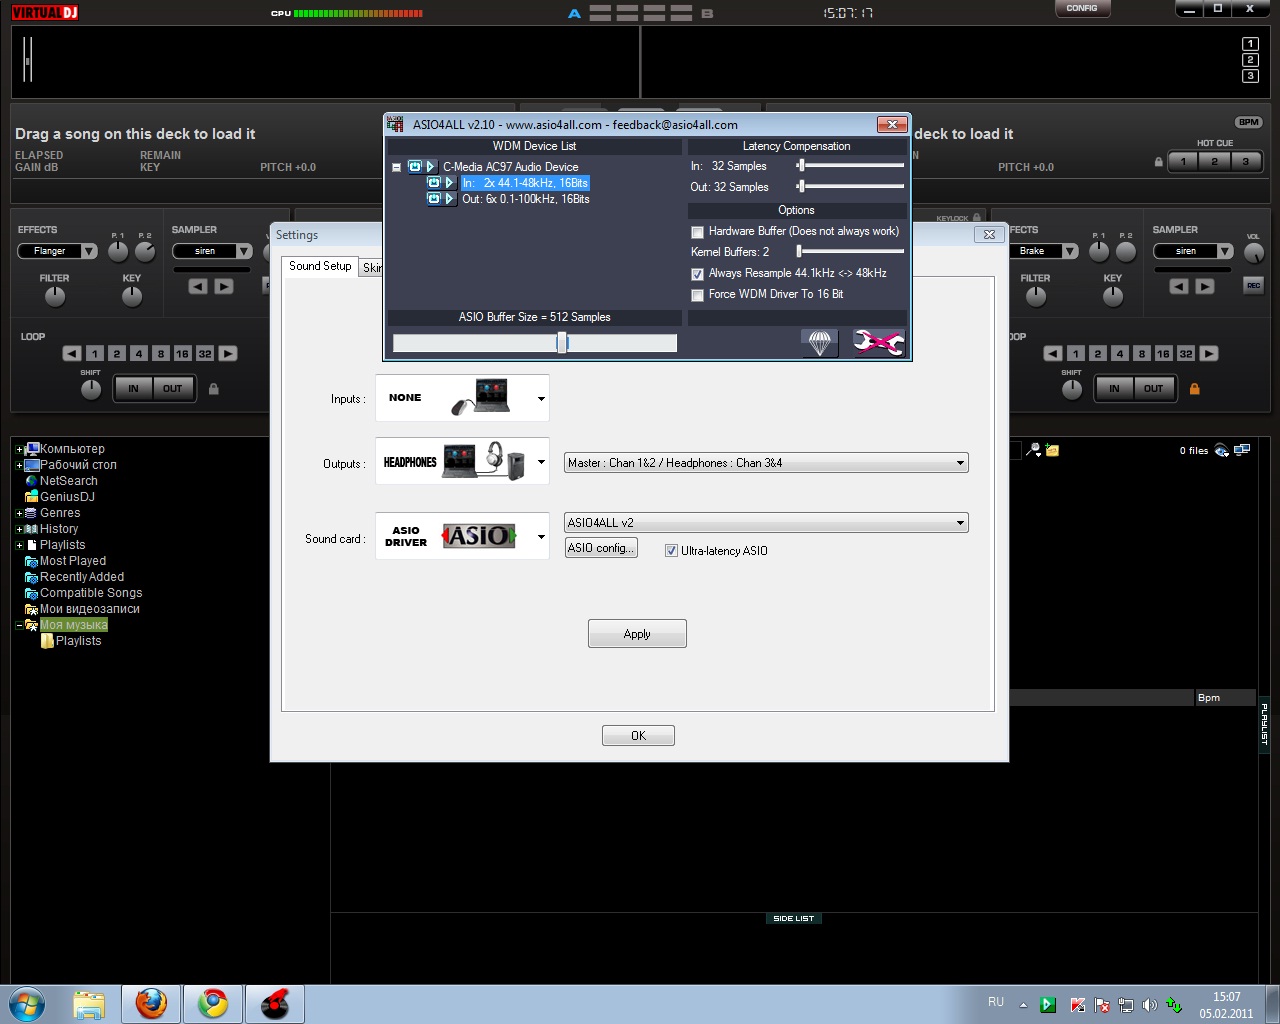The image size is (1280, 1024).
Task: Open Master Chan 1&2 / Headphones channel dropdown
Action: pyautogui.click(x=766, y=463)
